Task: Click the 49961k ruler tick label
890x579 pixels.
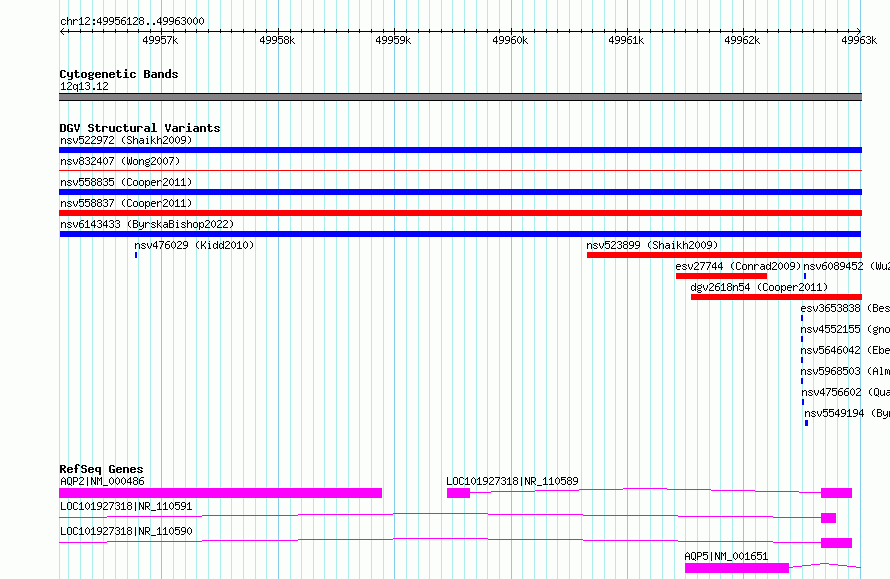Action: pos(626,40)
